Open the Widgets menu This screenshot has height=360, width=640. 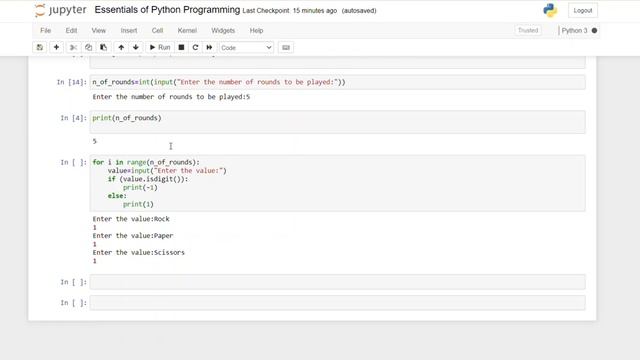[223, 31]
